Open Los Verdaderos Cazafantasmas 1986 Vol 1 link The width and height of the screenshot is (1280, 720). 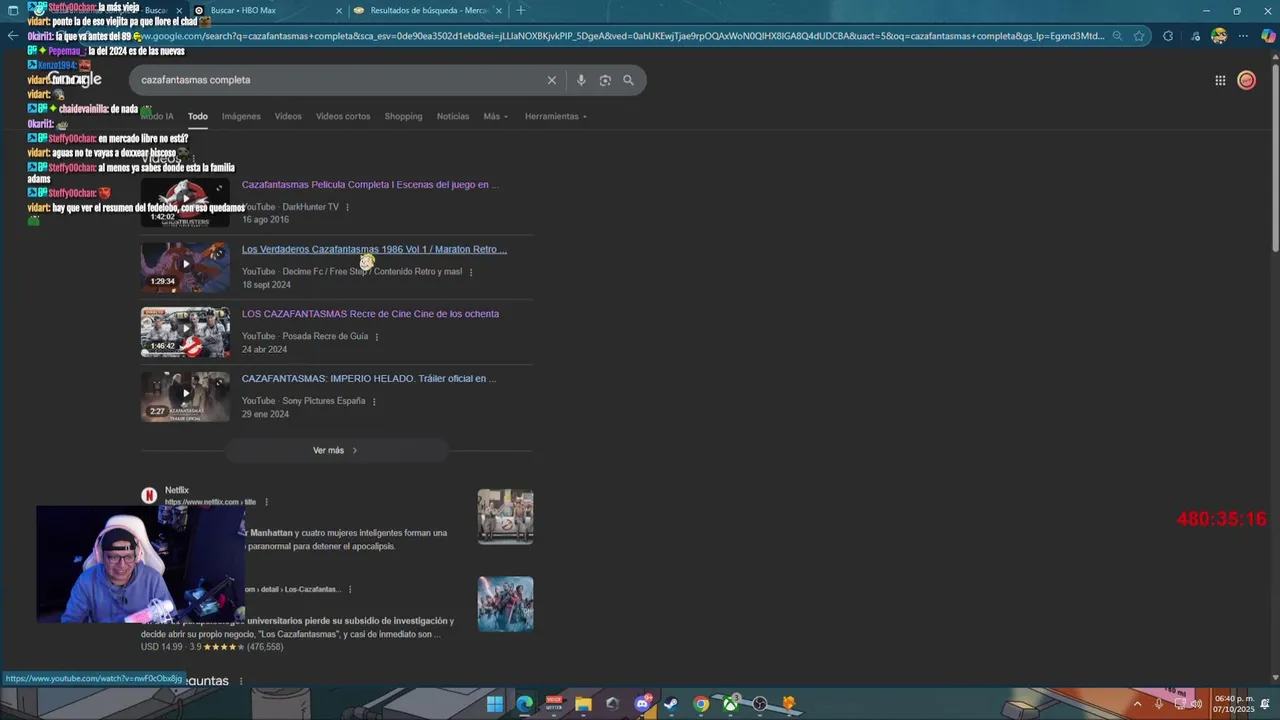click(x=374, y=249)
